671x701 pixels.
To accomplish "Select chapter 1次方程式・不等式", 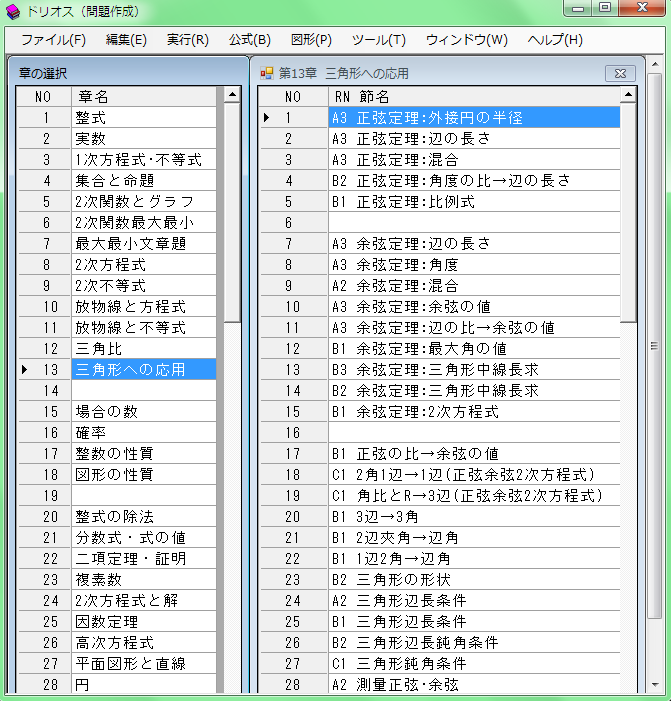I will point(143,160).
